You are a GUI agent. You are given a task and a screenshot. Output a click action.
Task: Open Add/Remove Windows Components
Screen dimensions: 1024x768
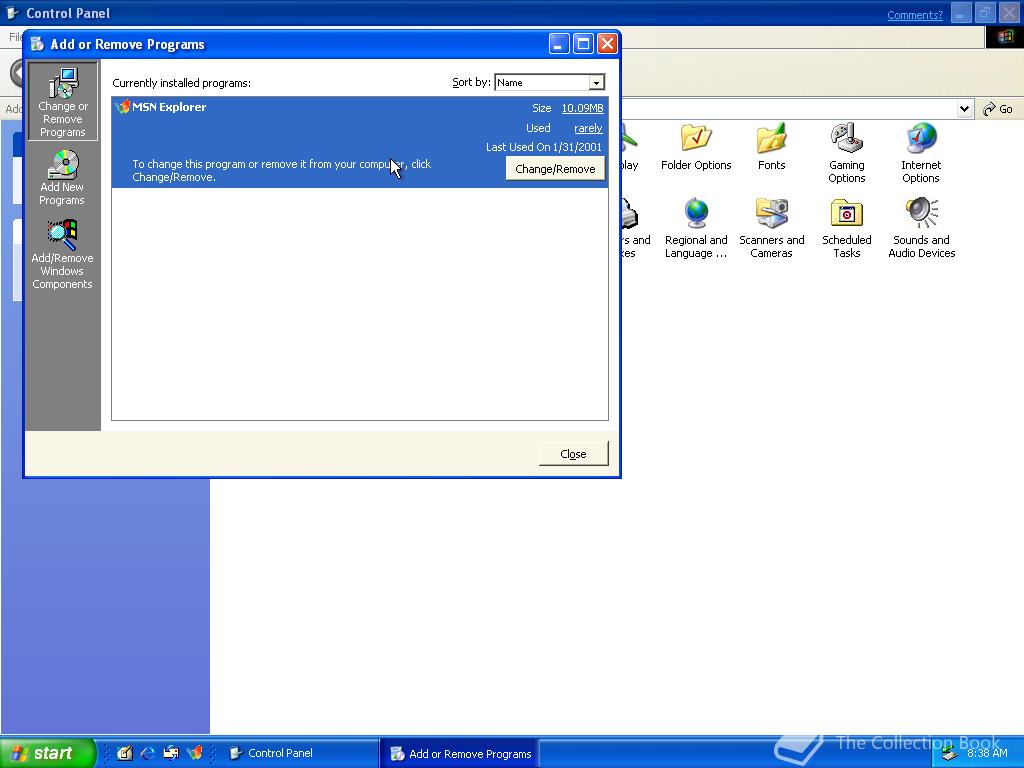tap(62, 255)
